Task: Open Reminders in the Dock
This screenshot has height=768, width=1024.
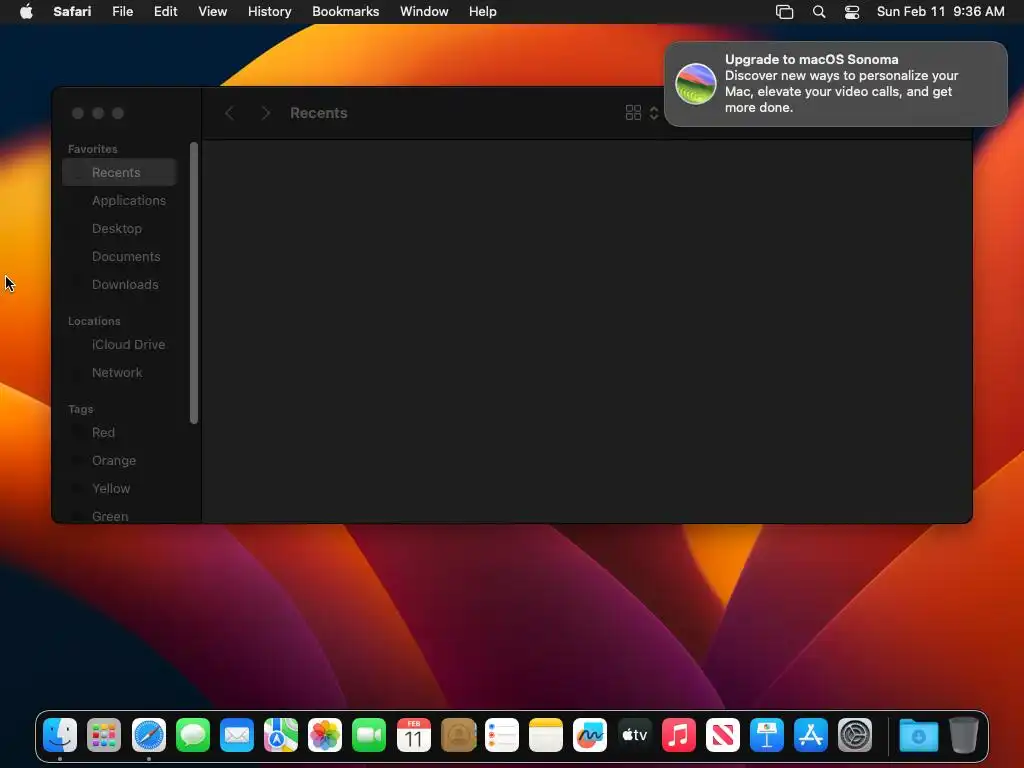Action: point(502,735)
